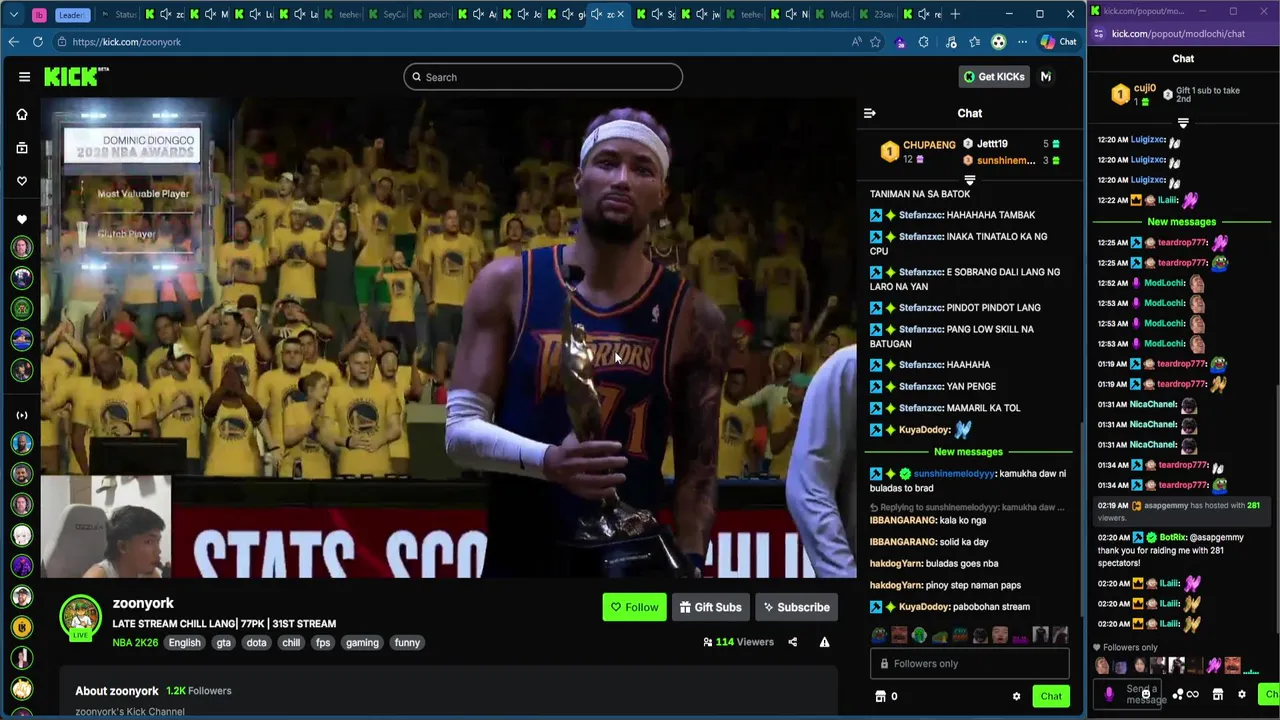Select the dota tag
This screenshot has width=1280, height=720.
pyautogui.click(x=257, y=643)
